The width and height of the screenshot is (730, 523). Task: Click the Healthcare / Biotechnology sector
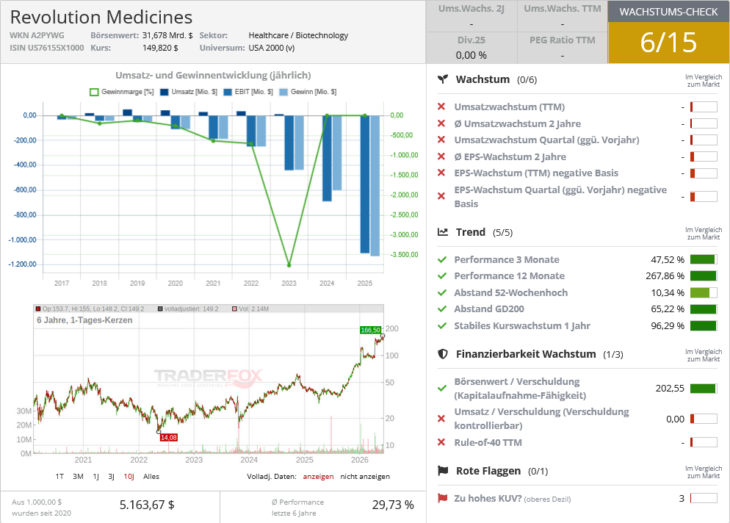(x=298, y=35)
